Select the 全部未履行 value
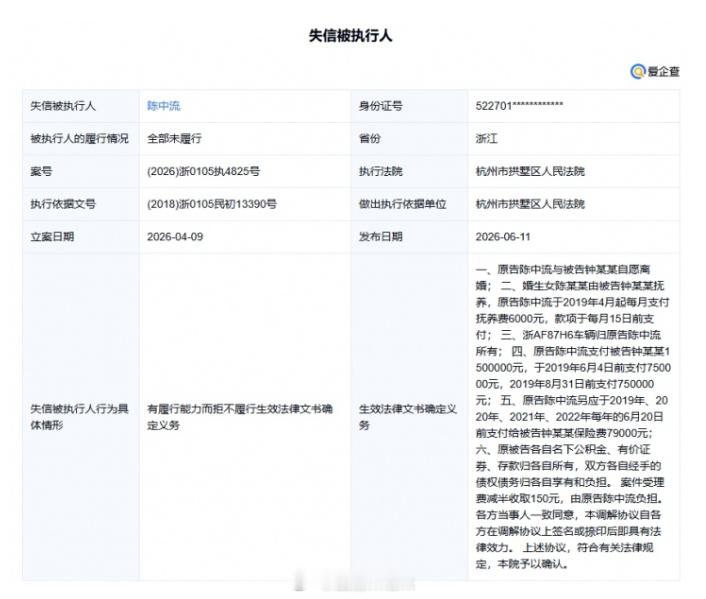 [174, 138]
